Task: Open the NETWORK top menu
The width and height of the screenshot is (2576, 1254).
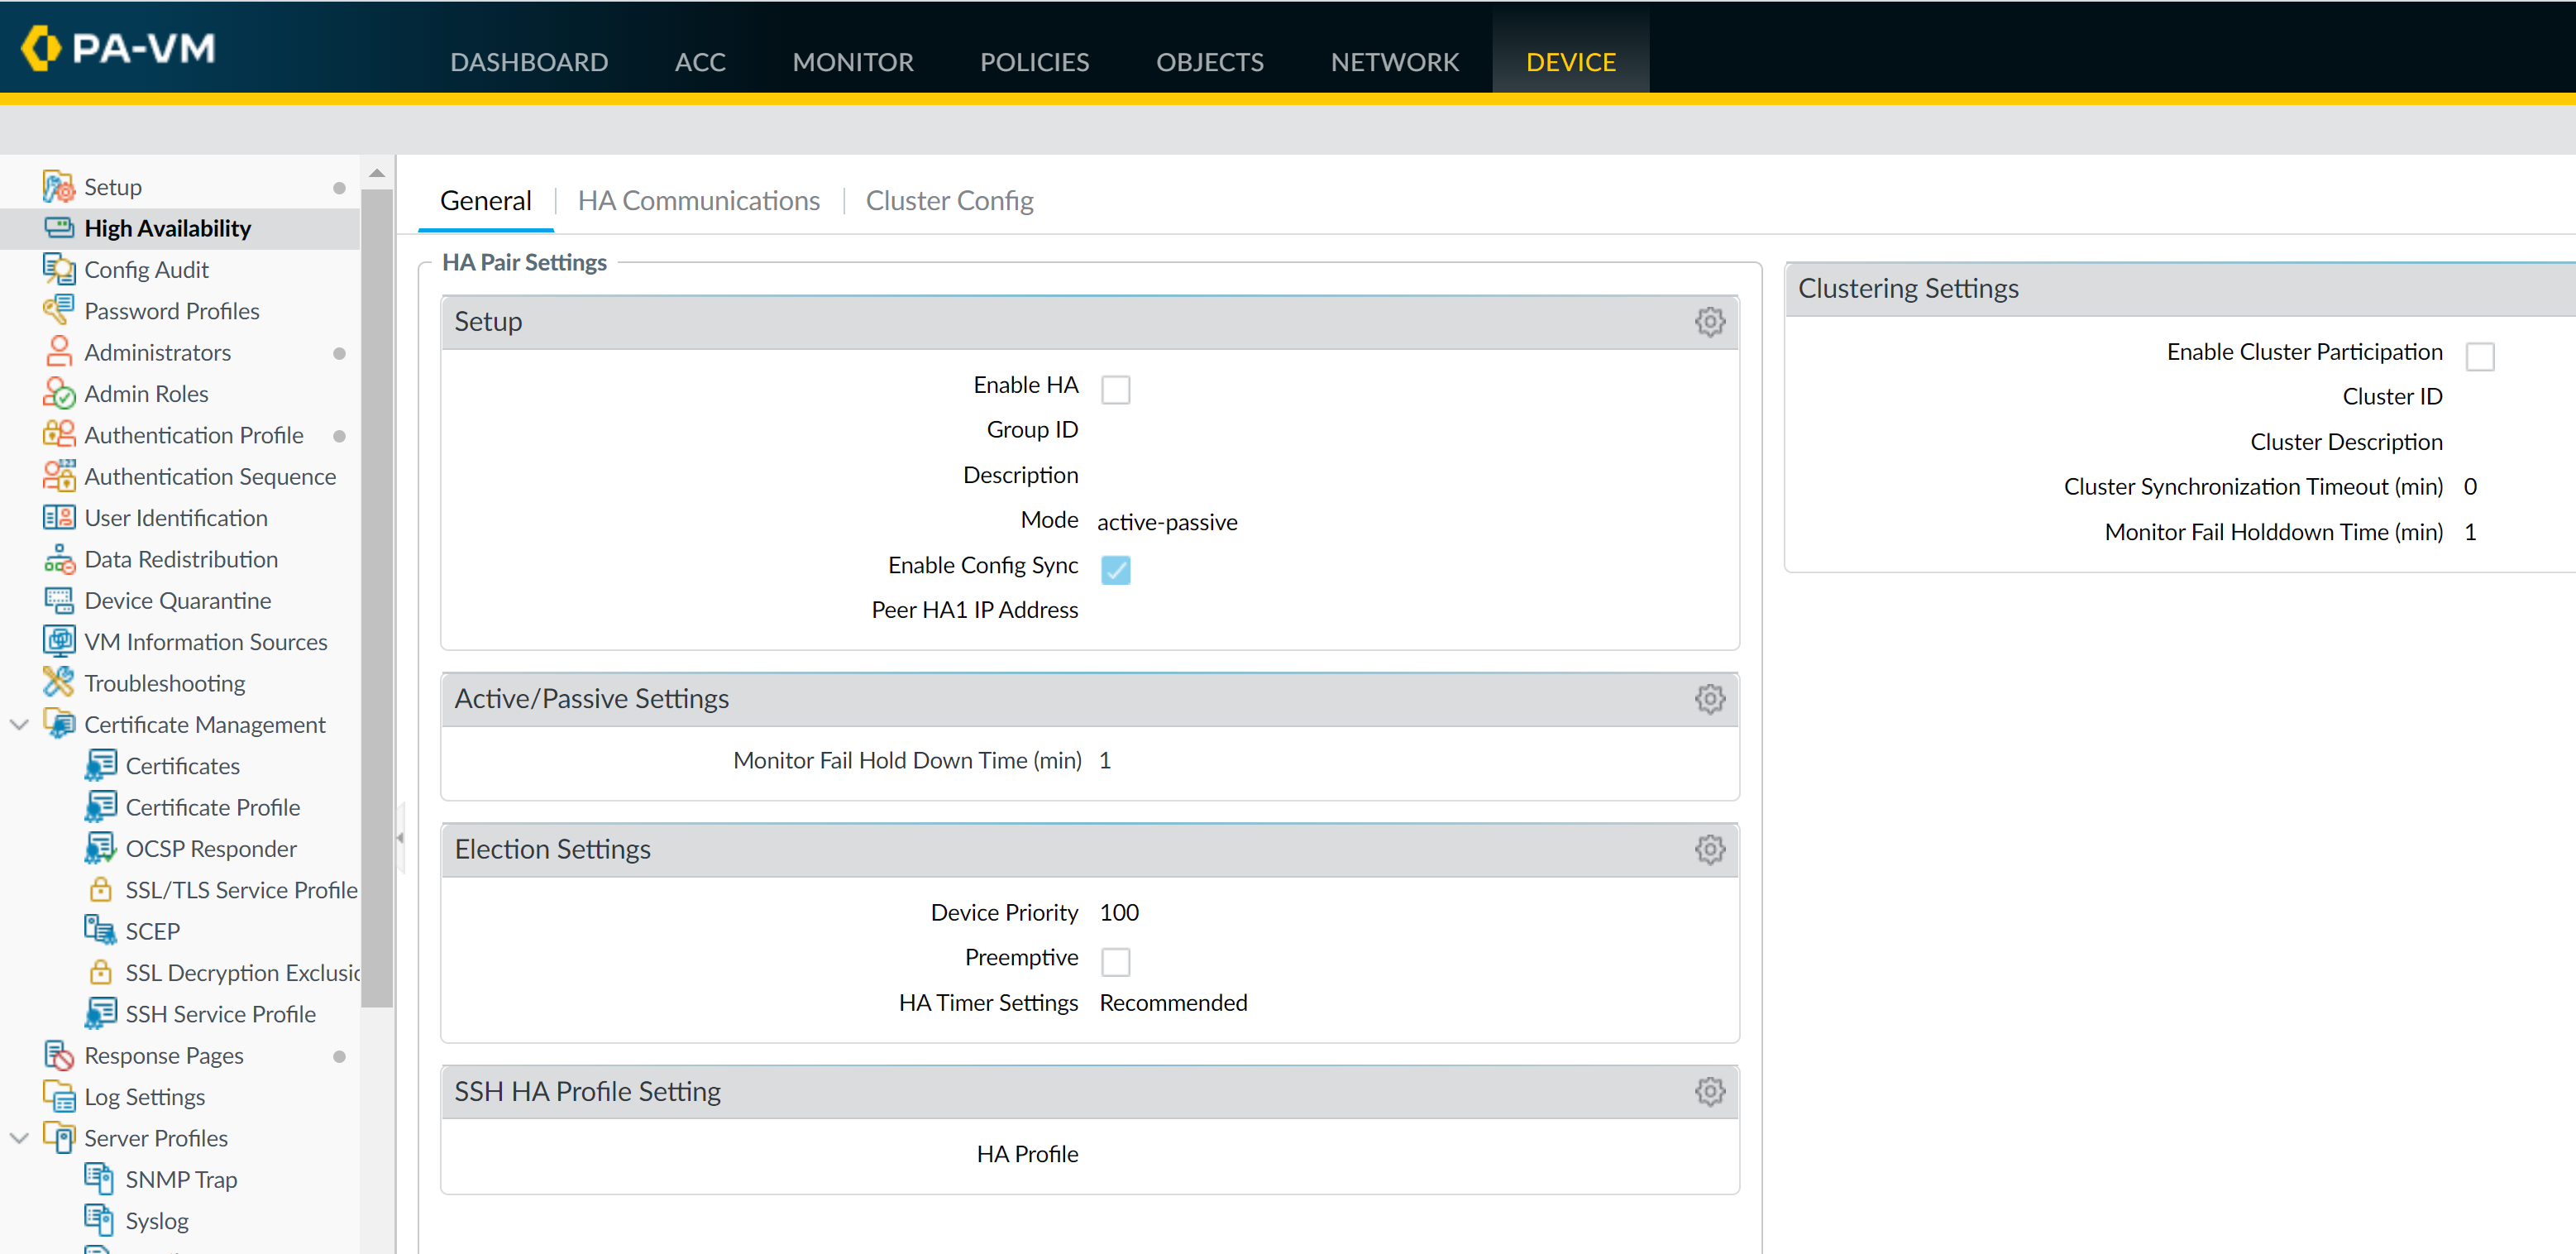Action: click(x=1394, y=62)
